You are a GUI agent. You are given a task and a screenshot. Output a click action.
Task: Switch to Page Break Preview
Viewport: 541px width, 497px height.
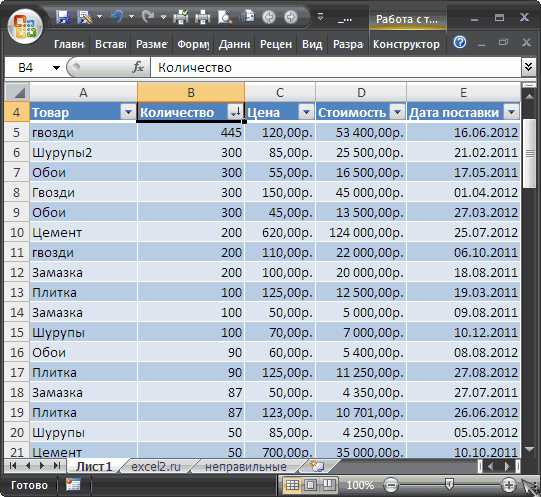328,485
